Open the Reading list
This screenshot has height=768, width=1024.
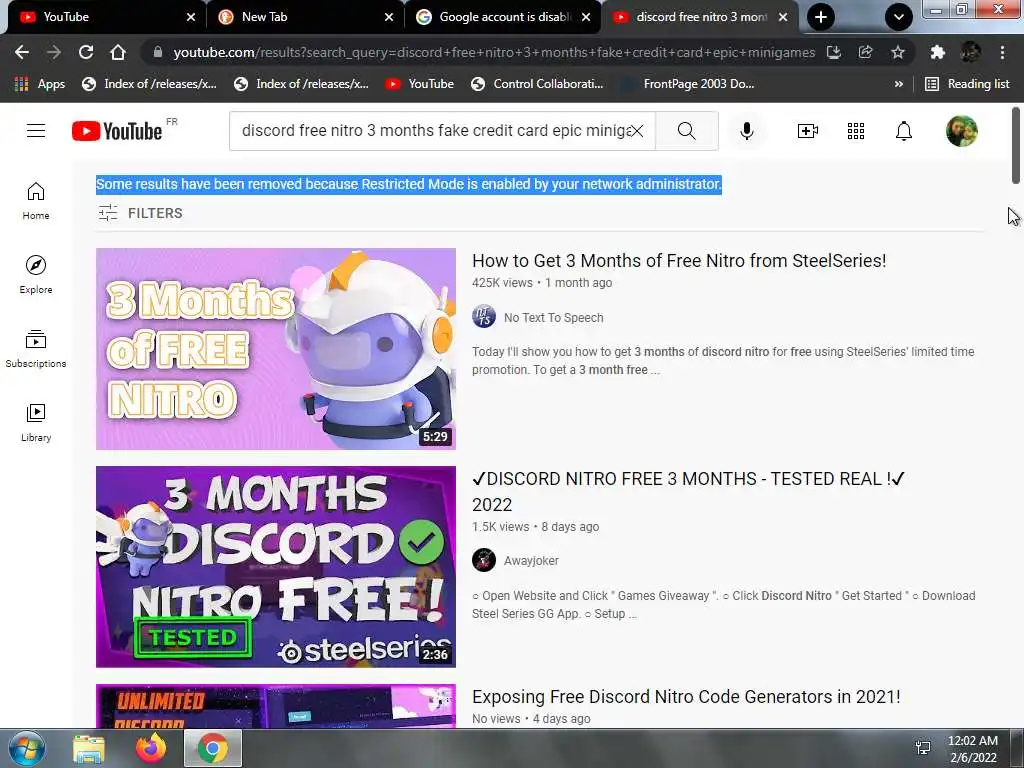click(967, 84)
